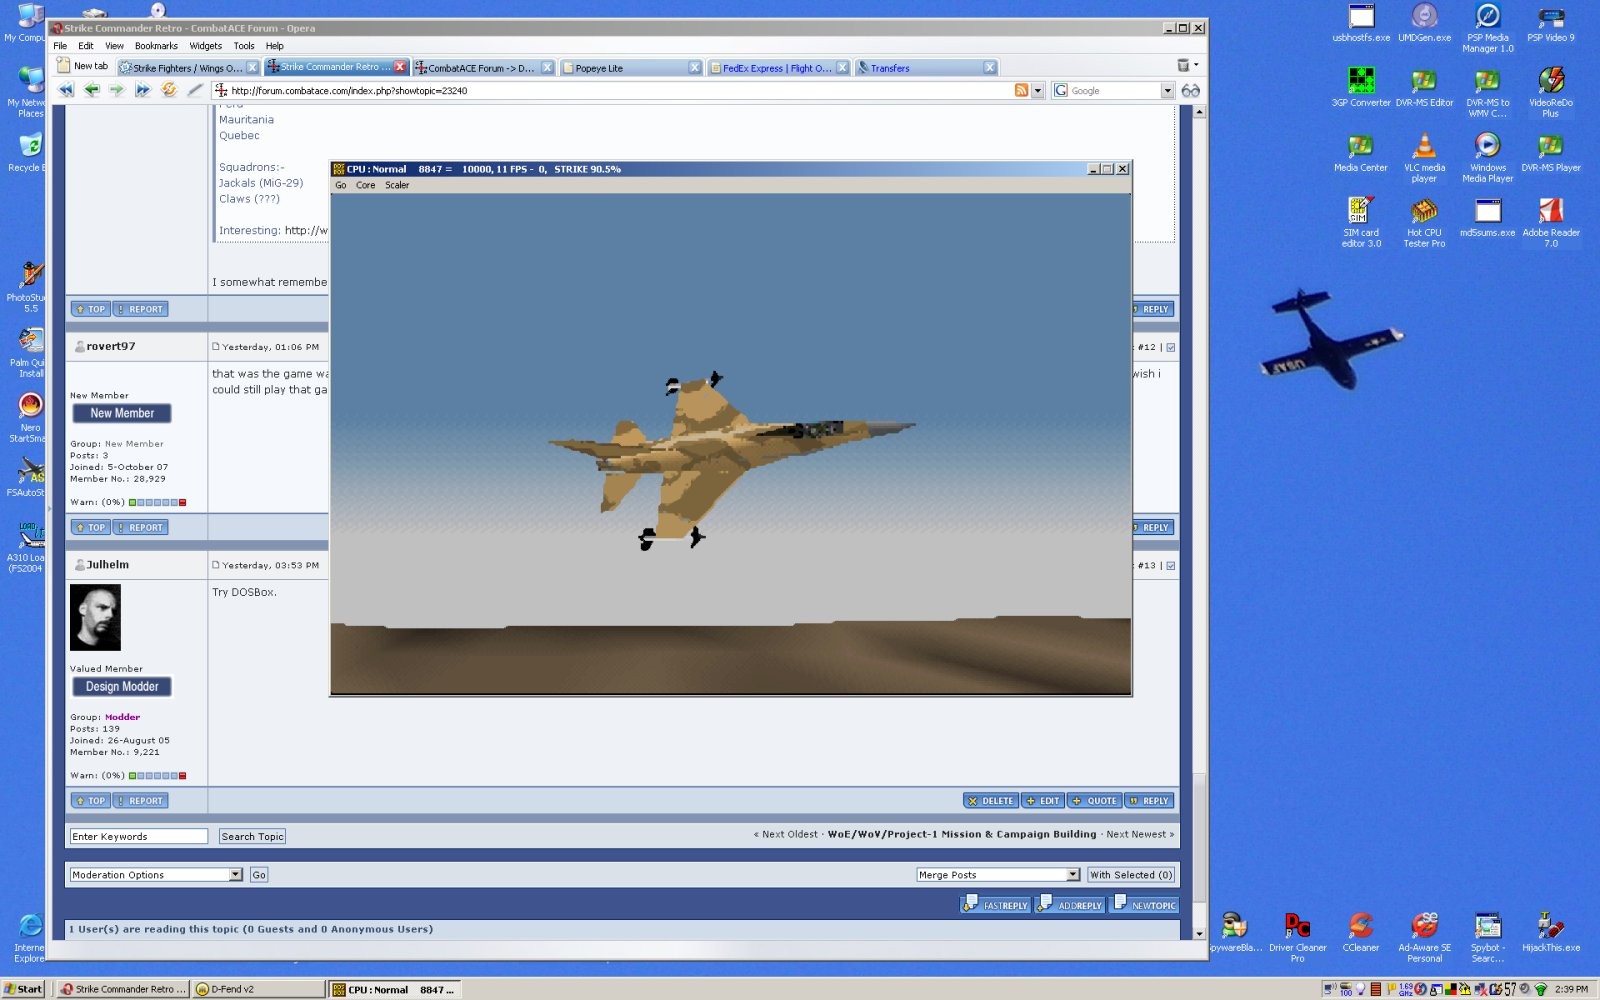
Task: Open Media Center desktop icon
Action: [1361, 152]
